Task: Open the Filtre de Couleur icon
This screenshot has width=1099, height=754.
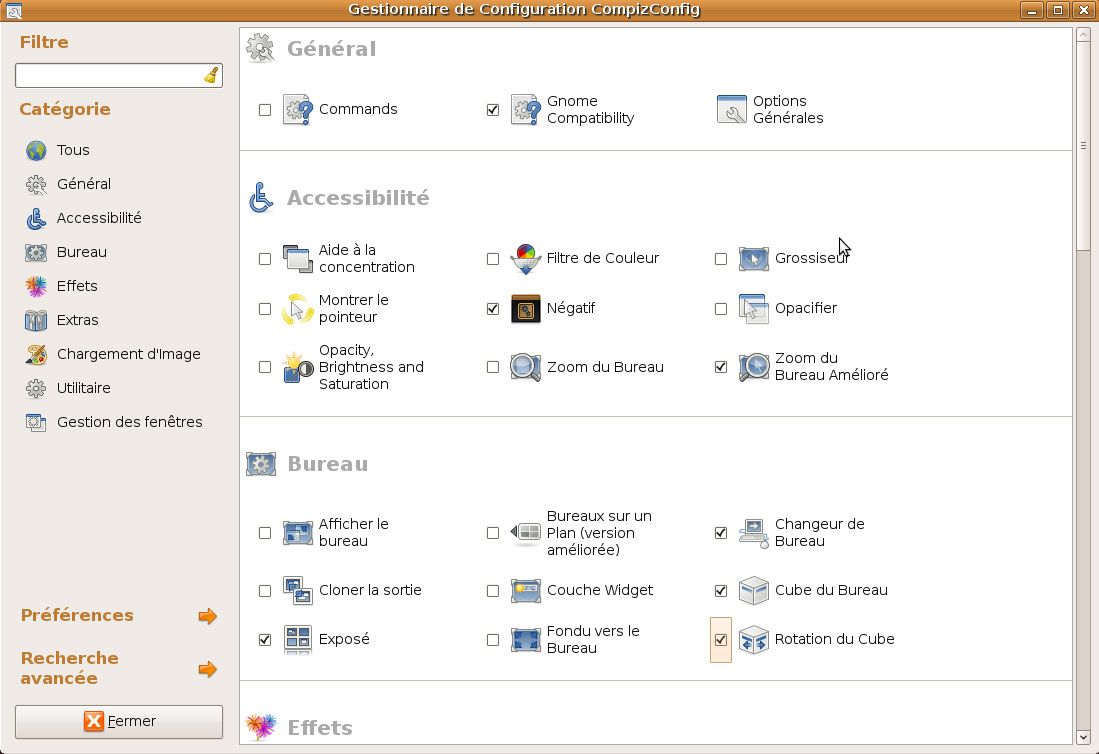Action: pos(525,259)
